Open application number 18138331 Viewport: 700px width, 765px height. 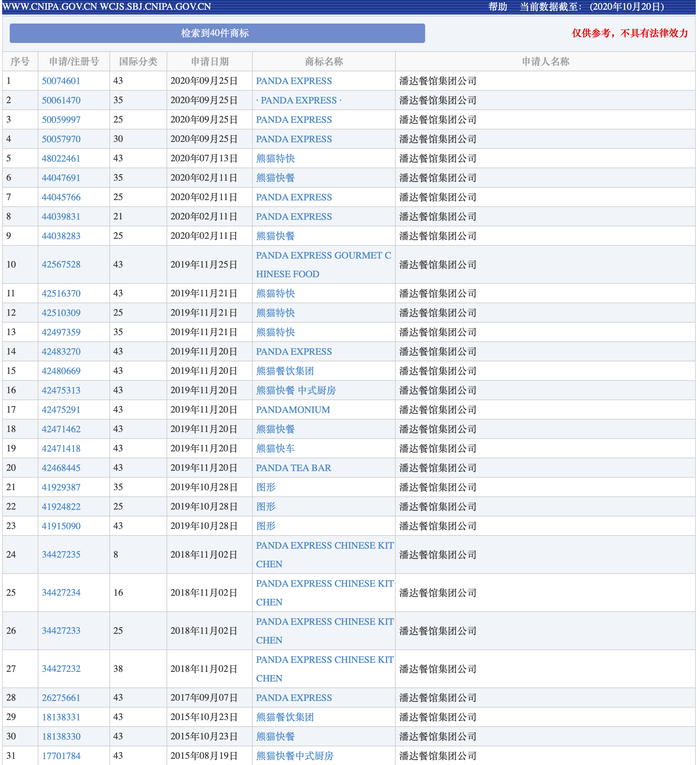[x=61, y=717]
